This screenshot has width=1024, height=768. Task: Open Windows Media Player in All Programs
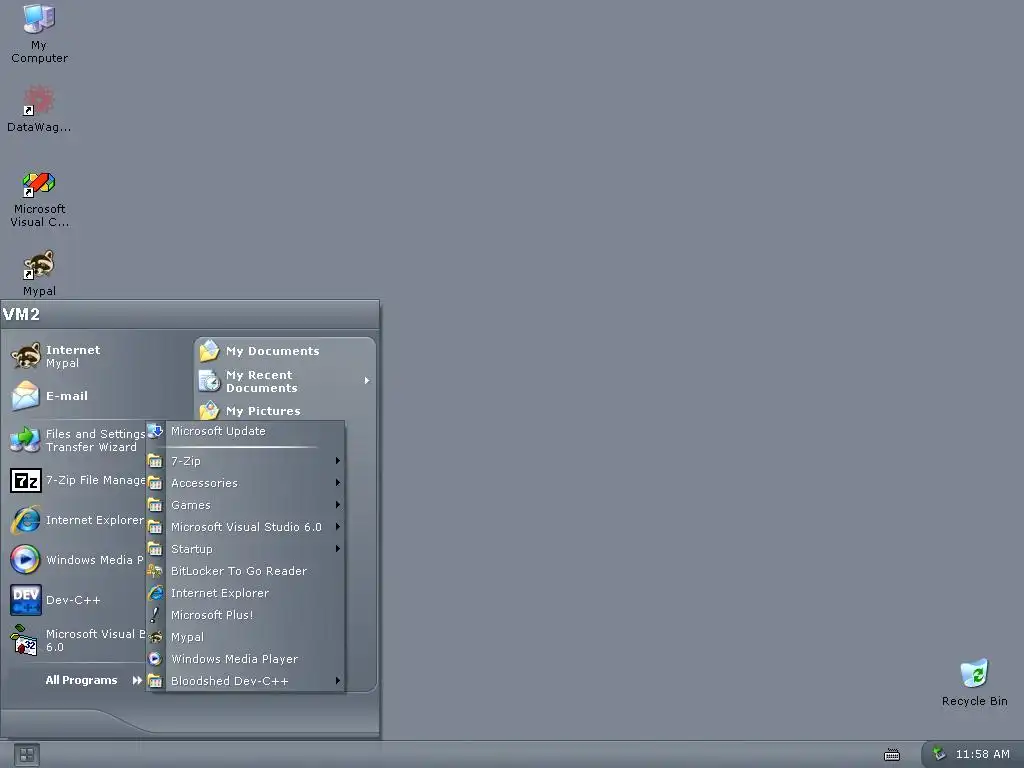click(x=246, y=659)
